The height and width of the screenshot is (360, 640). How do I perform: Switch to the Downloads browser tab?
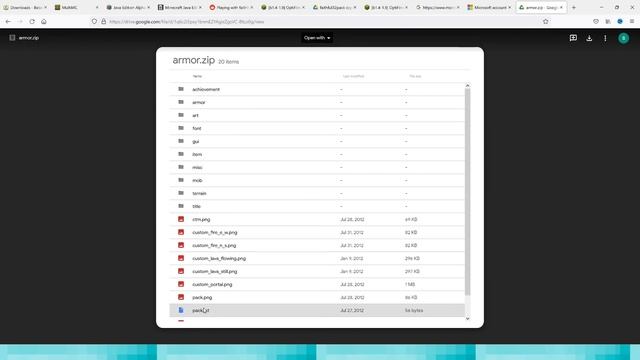point(24,7)
